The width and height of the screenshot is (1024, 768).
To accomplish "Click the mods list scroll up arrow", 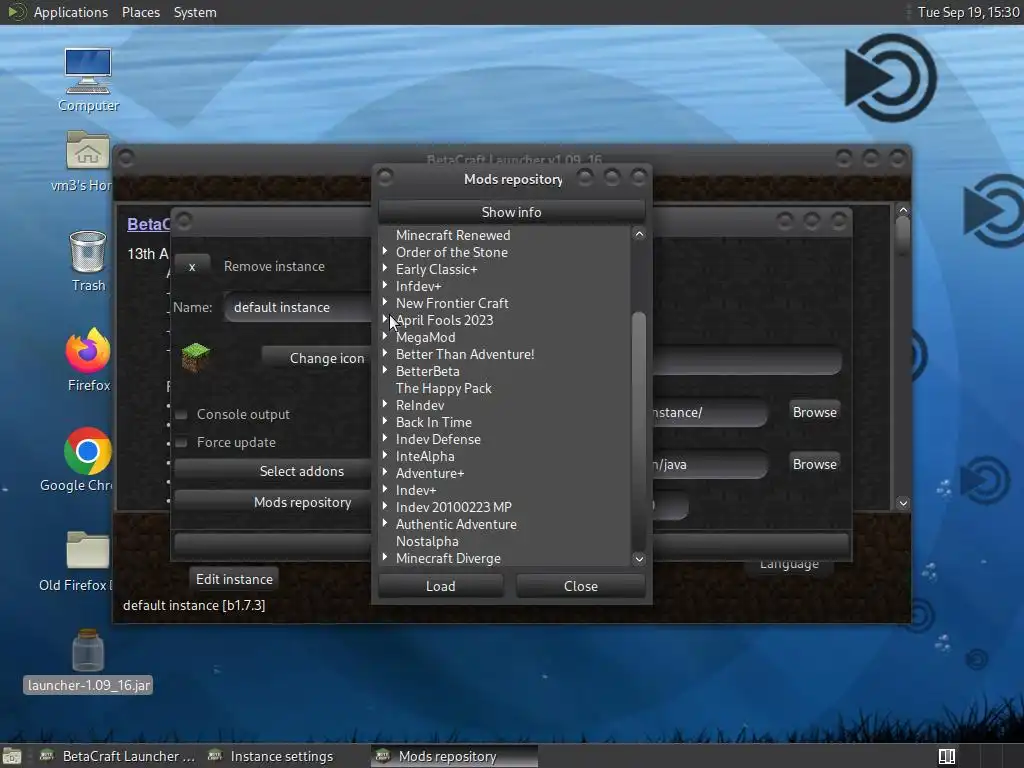I will click(639, 234).
